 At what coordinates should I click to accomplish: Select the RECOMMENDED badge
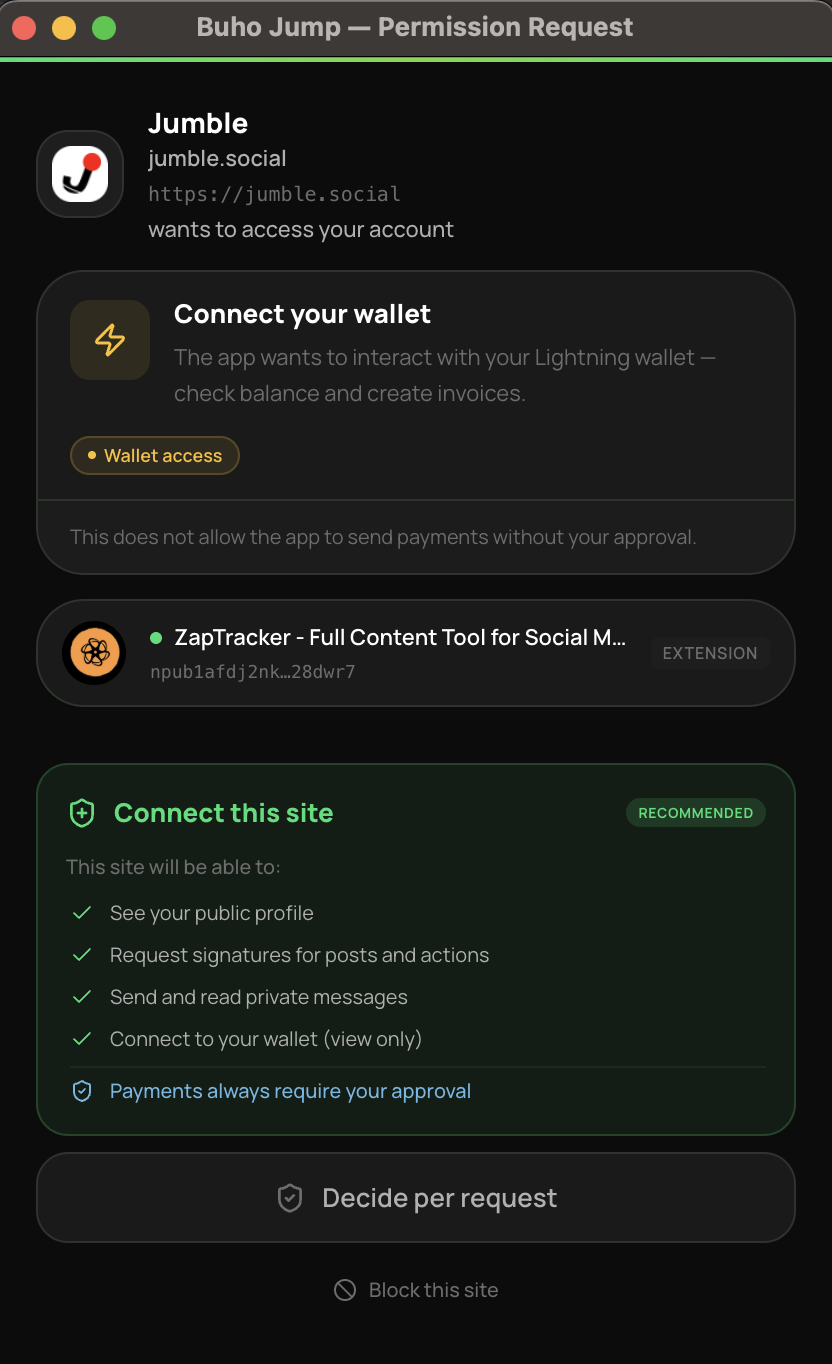pos(695,812)
